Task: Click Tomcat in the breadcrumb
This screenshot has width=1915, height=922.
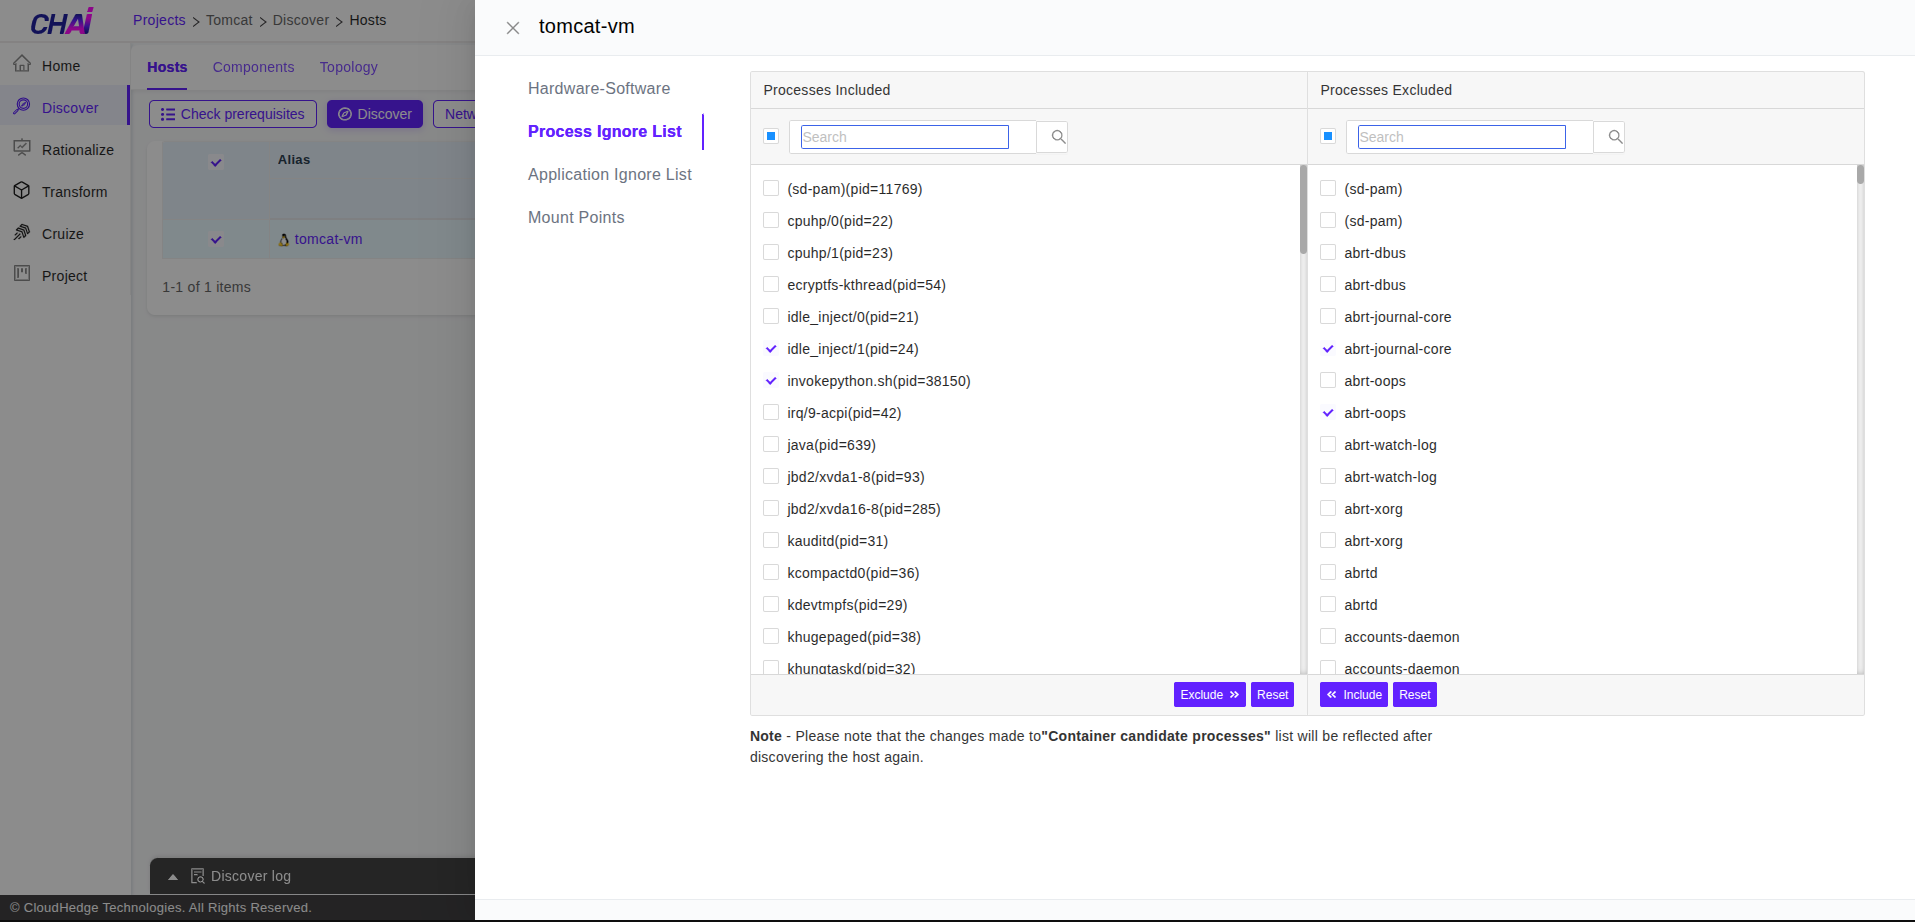Action: (229, 20)
